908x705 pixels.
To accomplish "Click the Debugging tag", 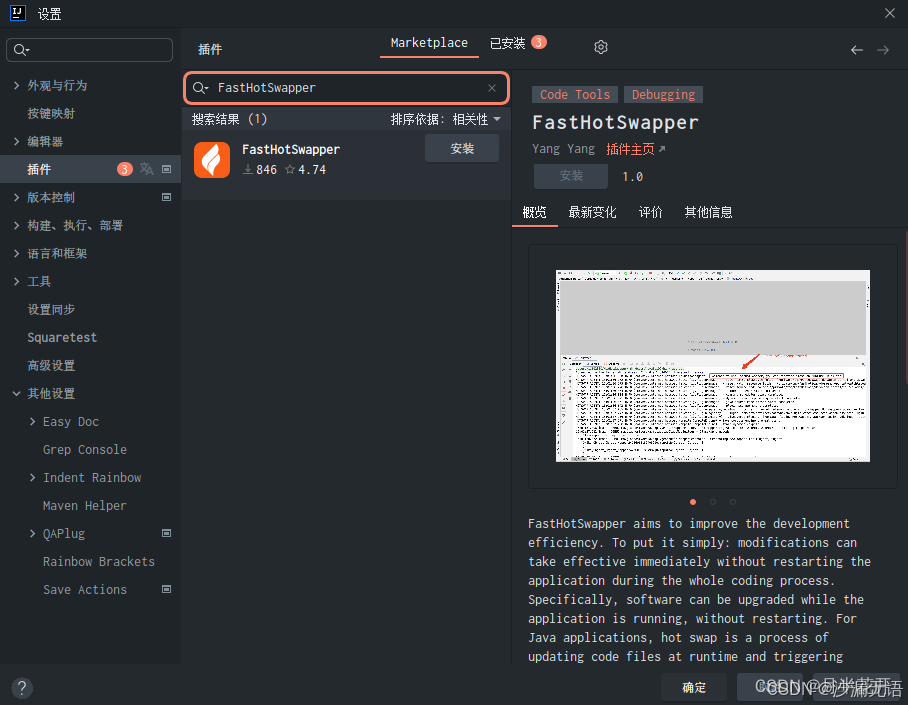I will pyautogui.click(x=664, y=94).
